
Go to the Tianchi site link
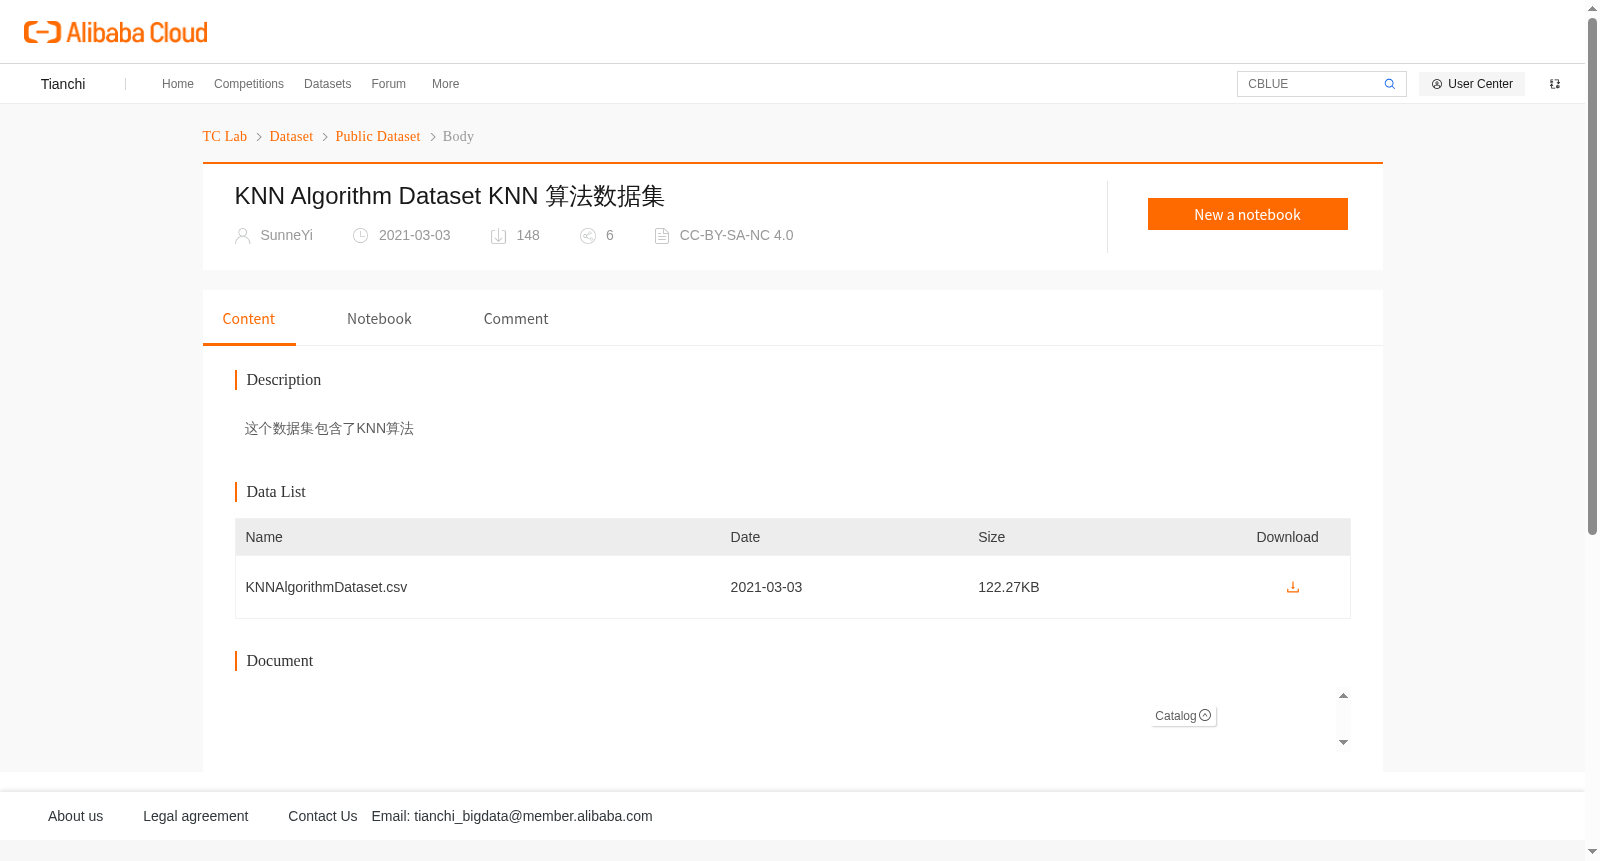(63, 84)
